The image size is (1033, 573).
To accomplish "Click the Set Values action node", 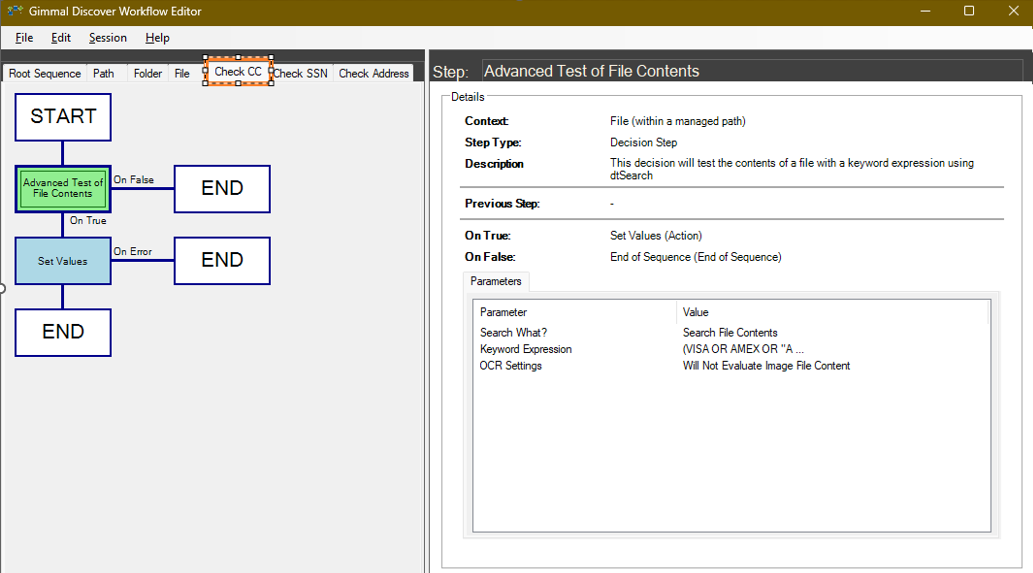I will pyautogui.click(x=63, y=261).
